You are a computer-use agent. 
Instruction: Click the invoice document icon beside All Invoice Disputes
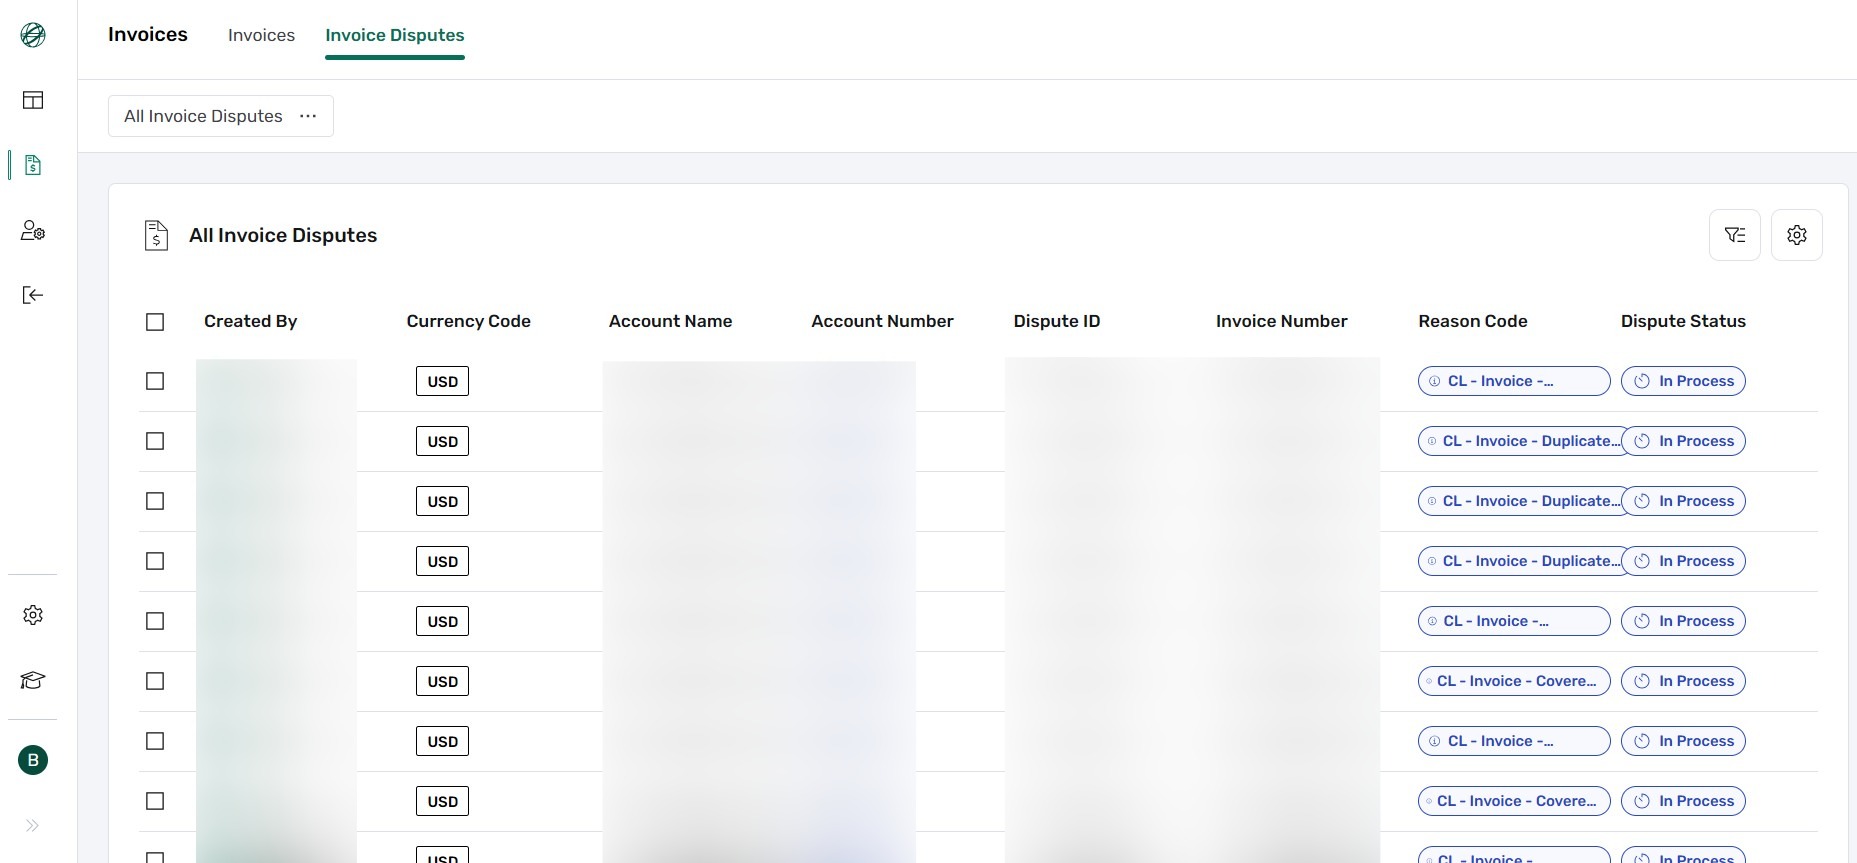(156, 235)
